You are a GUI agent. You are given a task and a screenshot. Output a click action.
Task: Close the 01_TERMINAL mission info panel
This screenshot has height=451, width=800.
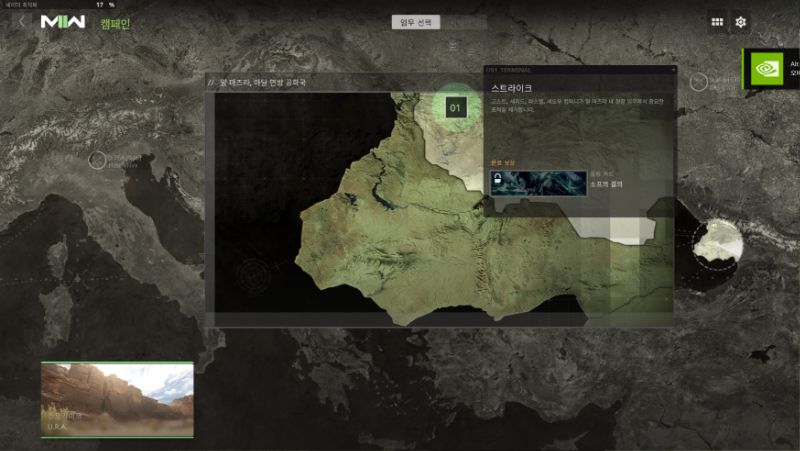coord(673,71)
